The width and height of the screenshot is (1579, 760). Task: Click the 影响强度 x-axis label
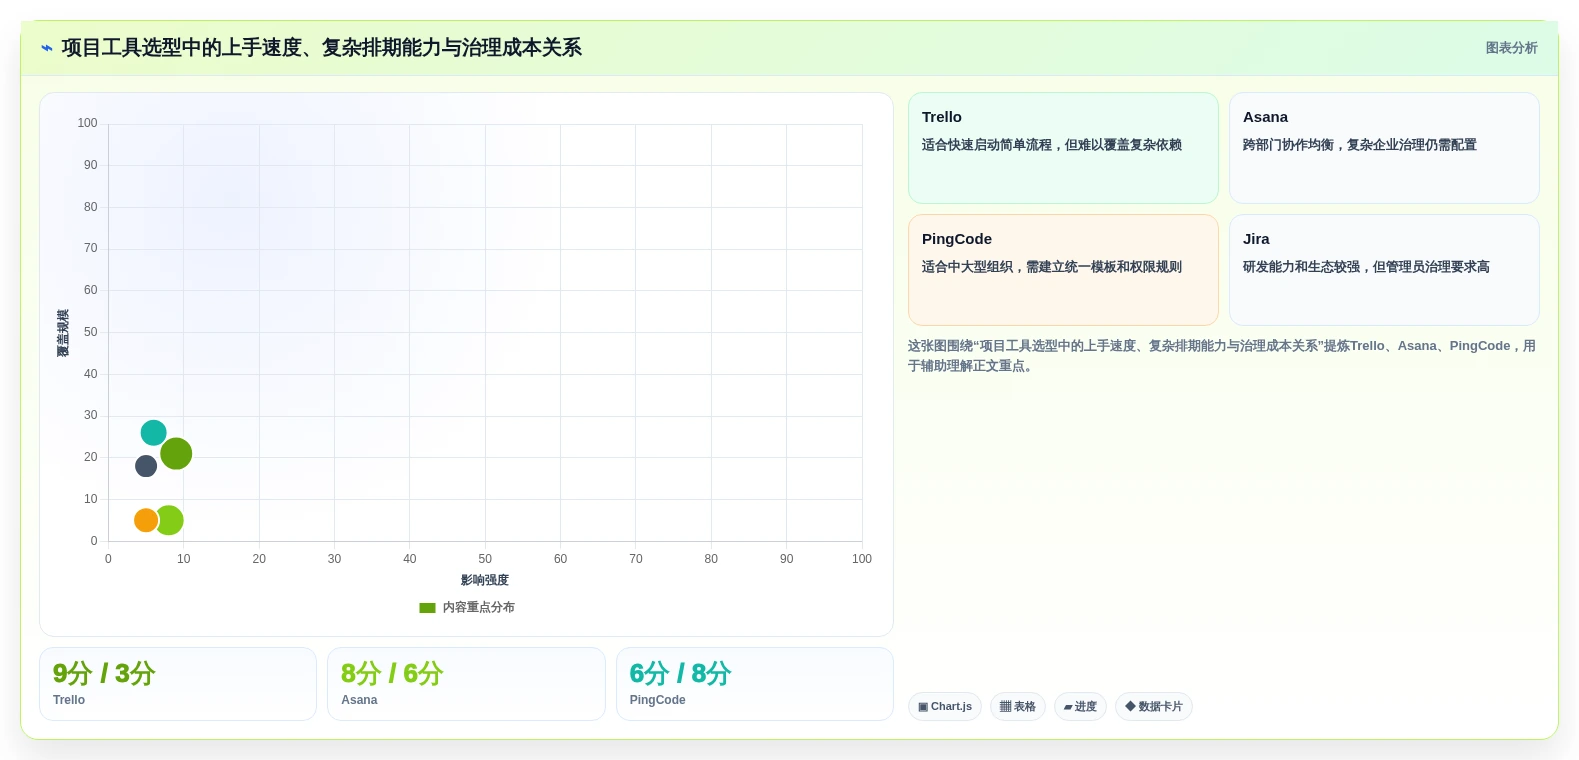[x=485, y=580]
